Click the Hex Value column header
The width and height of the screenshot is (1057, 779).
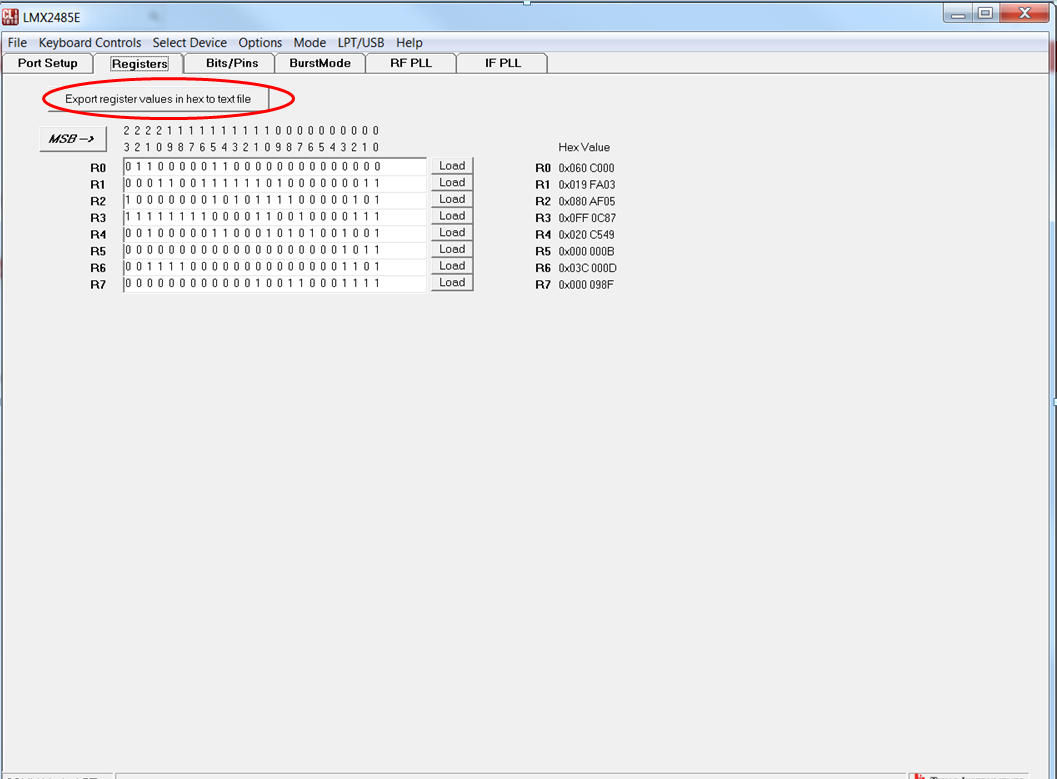pos(584,147)
